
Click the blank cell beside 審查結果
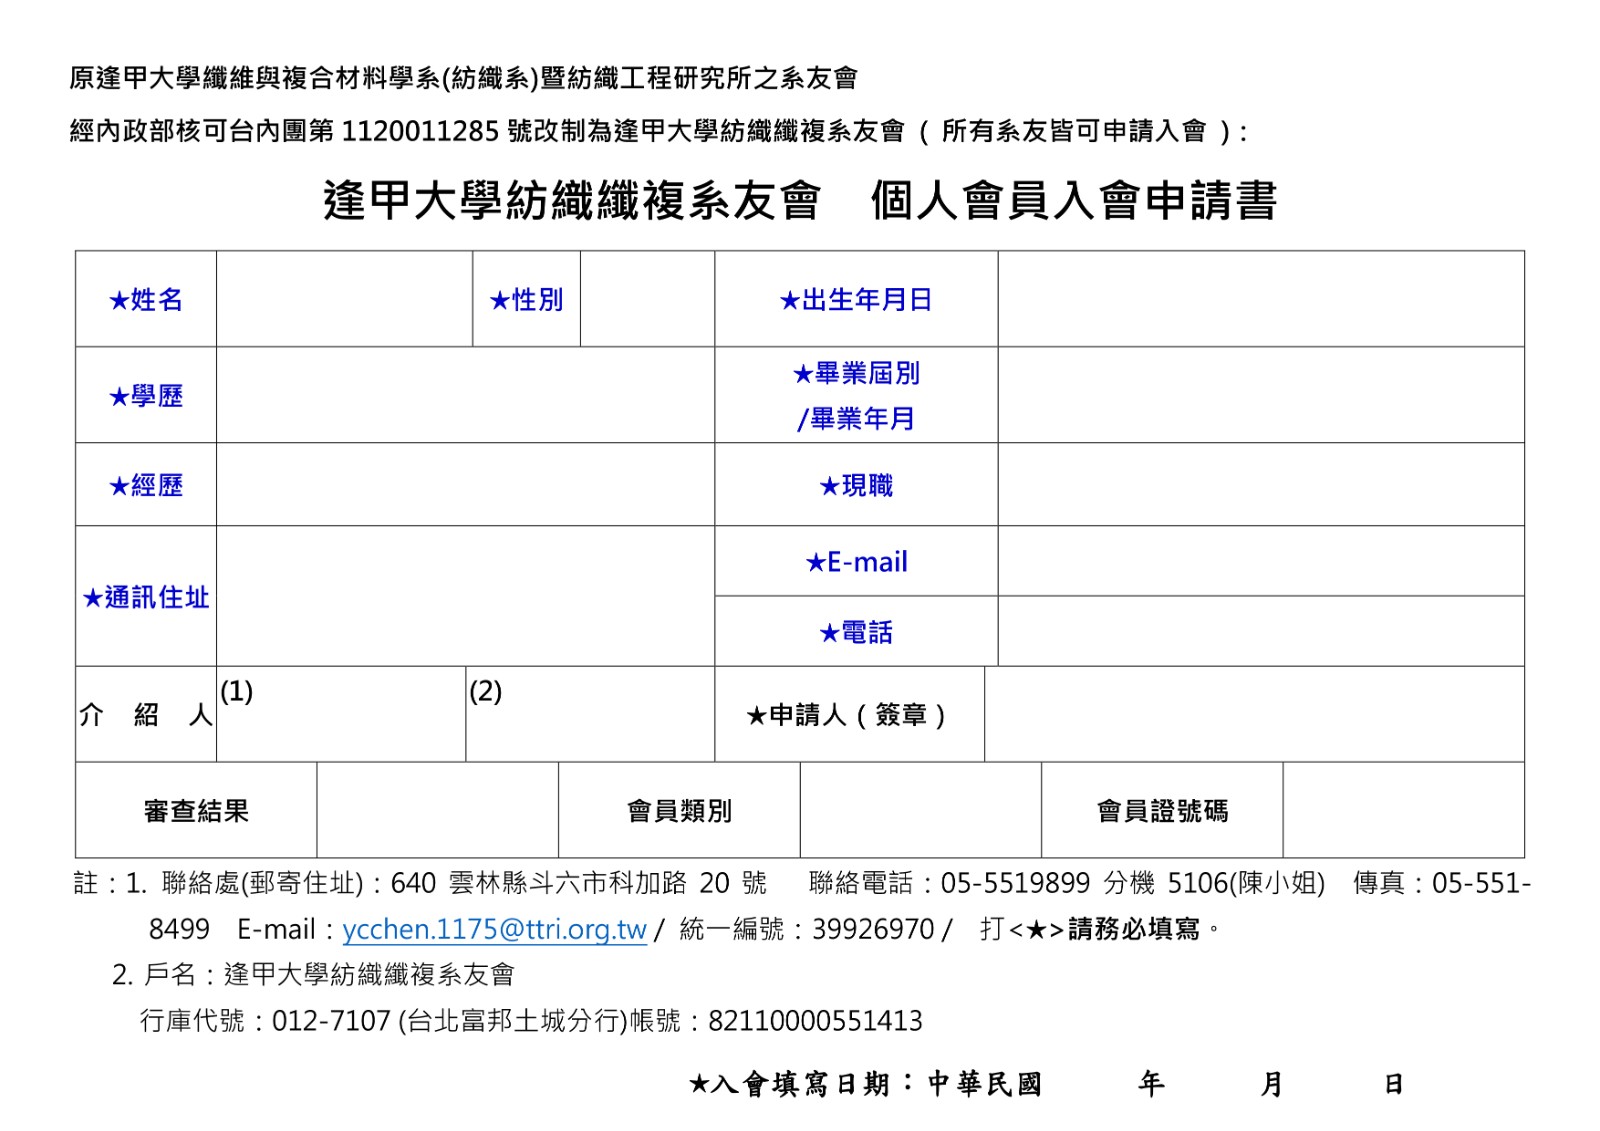437,810
